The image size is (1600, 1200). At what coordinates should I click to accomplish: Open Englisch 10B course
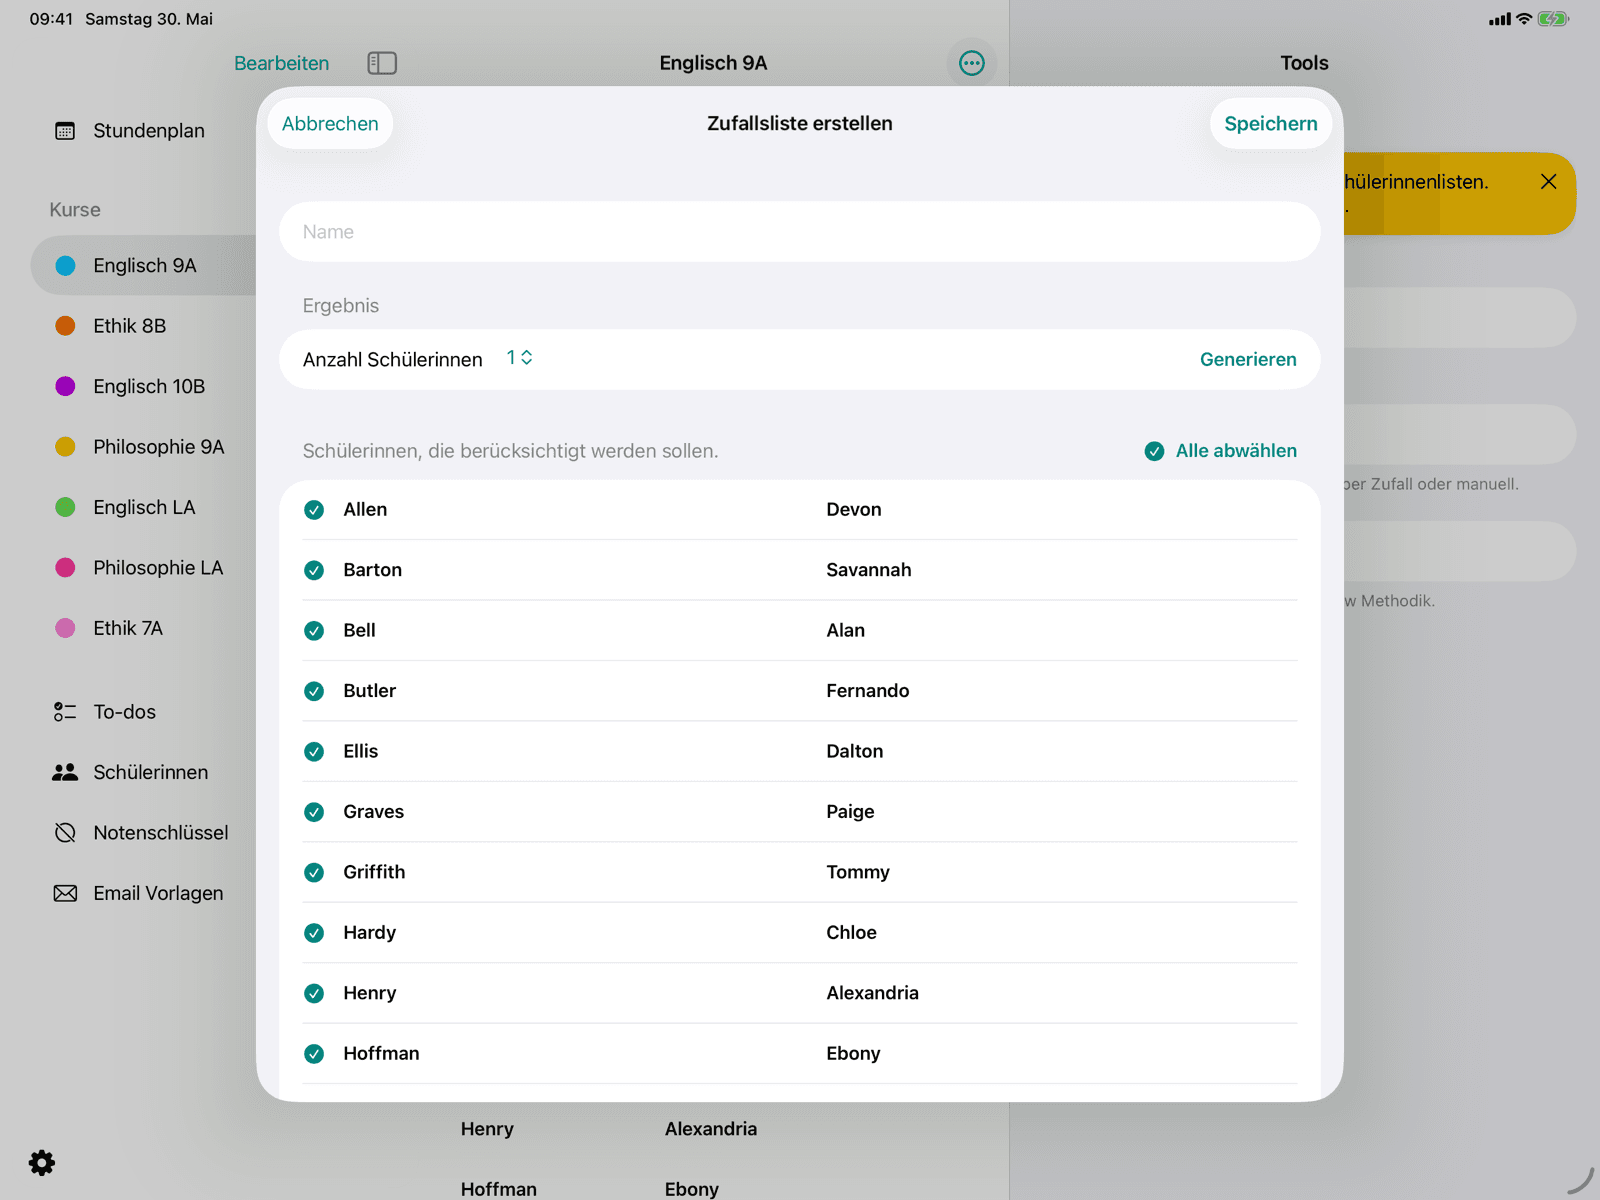click(149, 386)
